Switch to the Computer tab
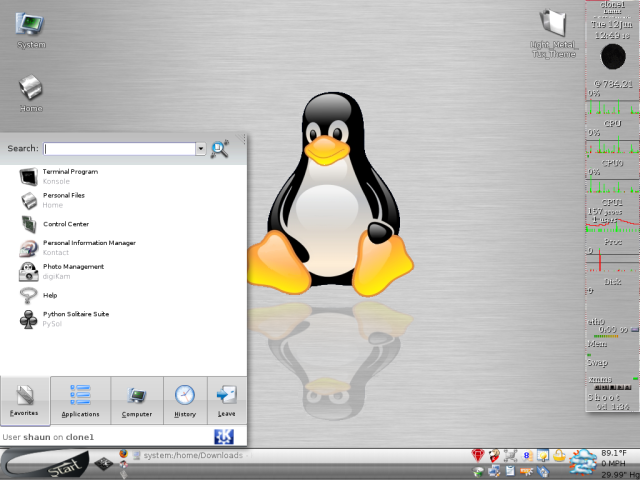 point(137,401)
